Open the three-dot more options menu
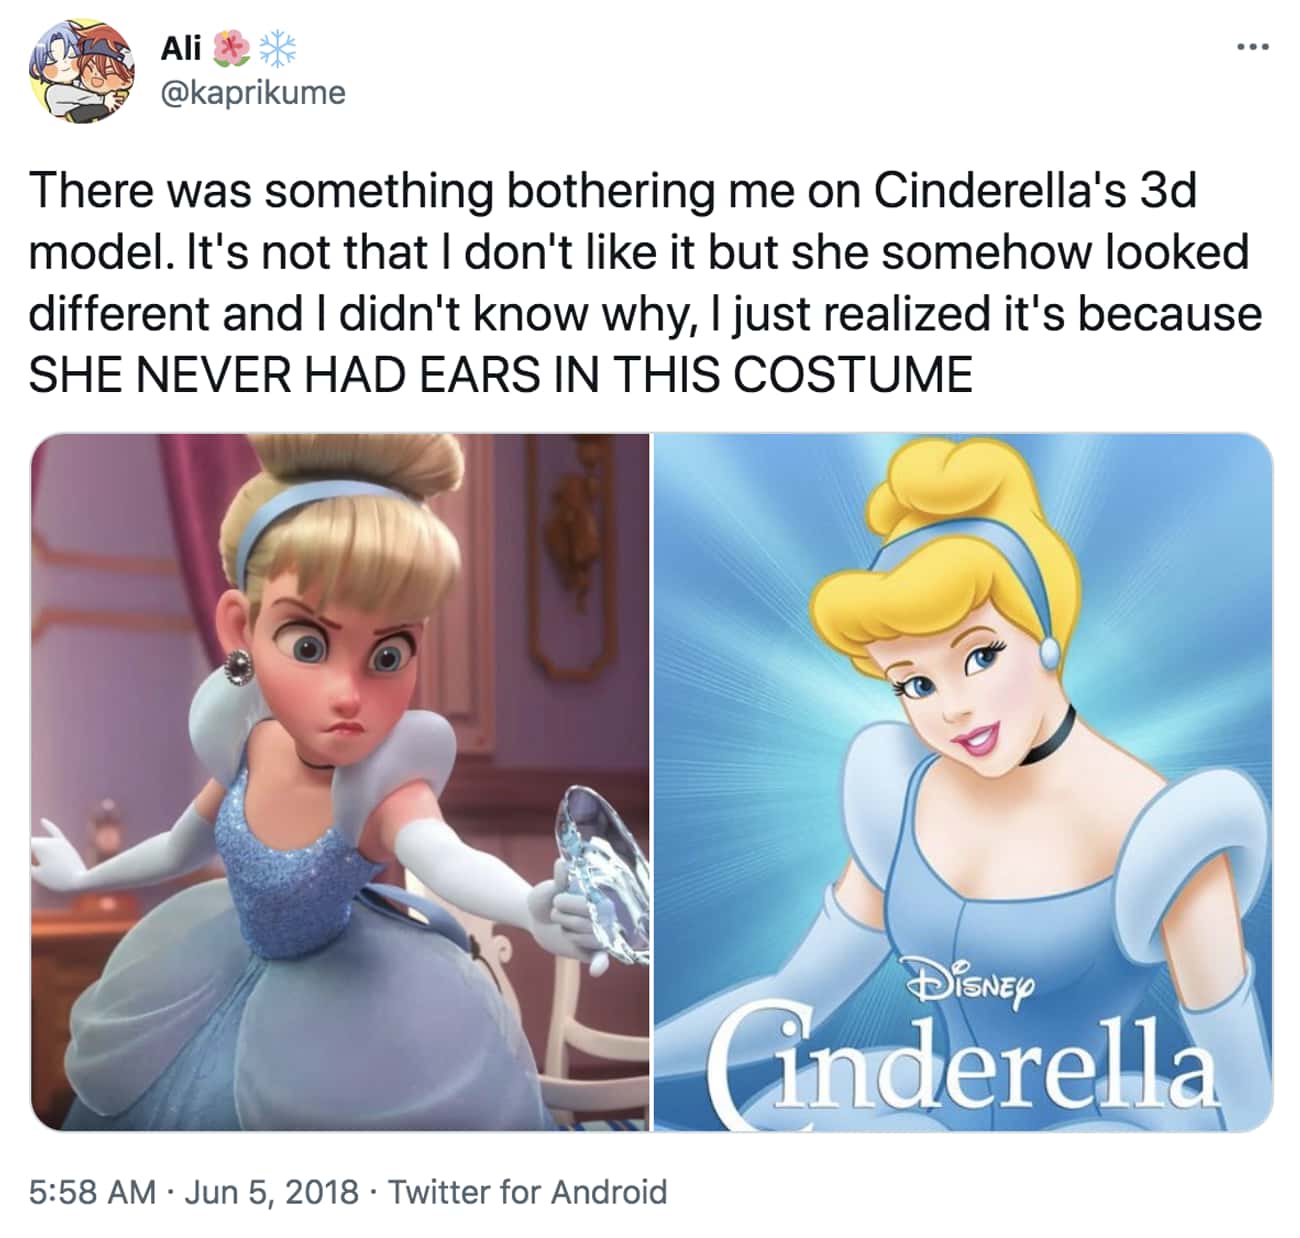The height and width of the screenshot is (1238, 1300). coord(1252,46)
